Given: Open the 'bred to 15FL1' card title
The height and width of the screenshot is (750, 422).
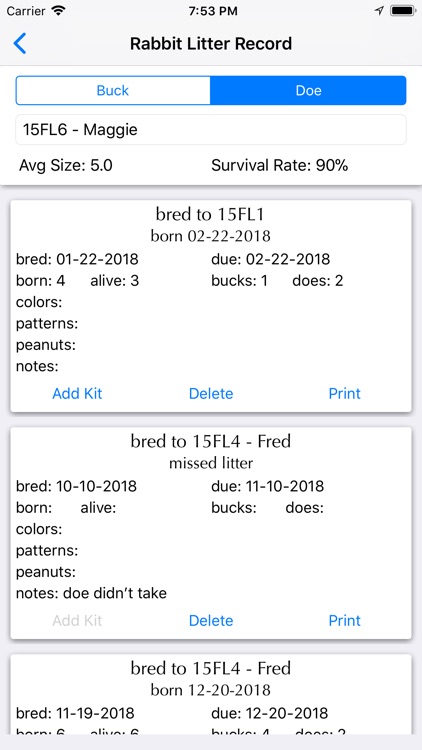Looking at the screenshot, I should pyautogui.click(x=211, y=215).
